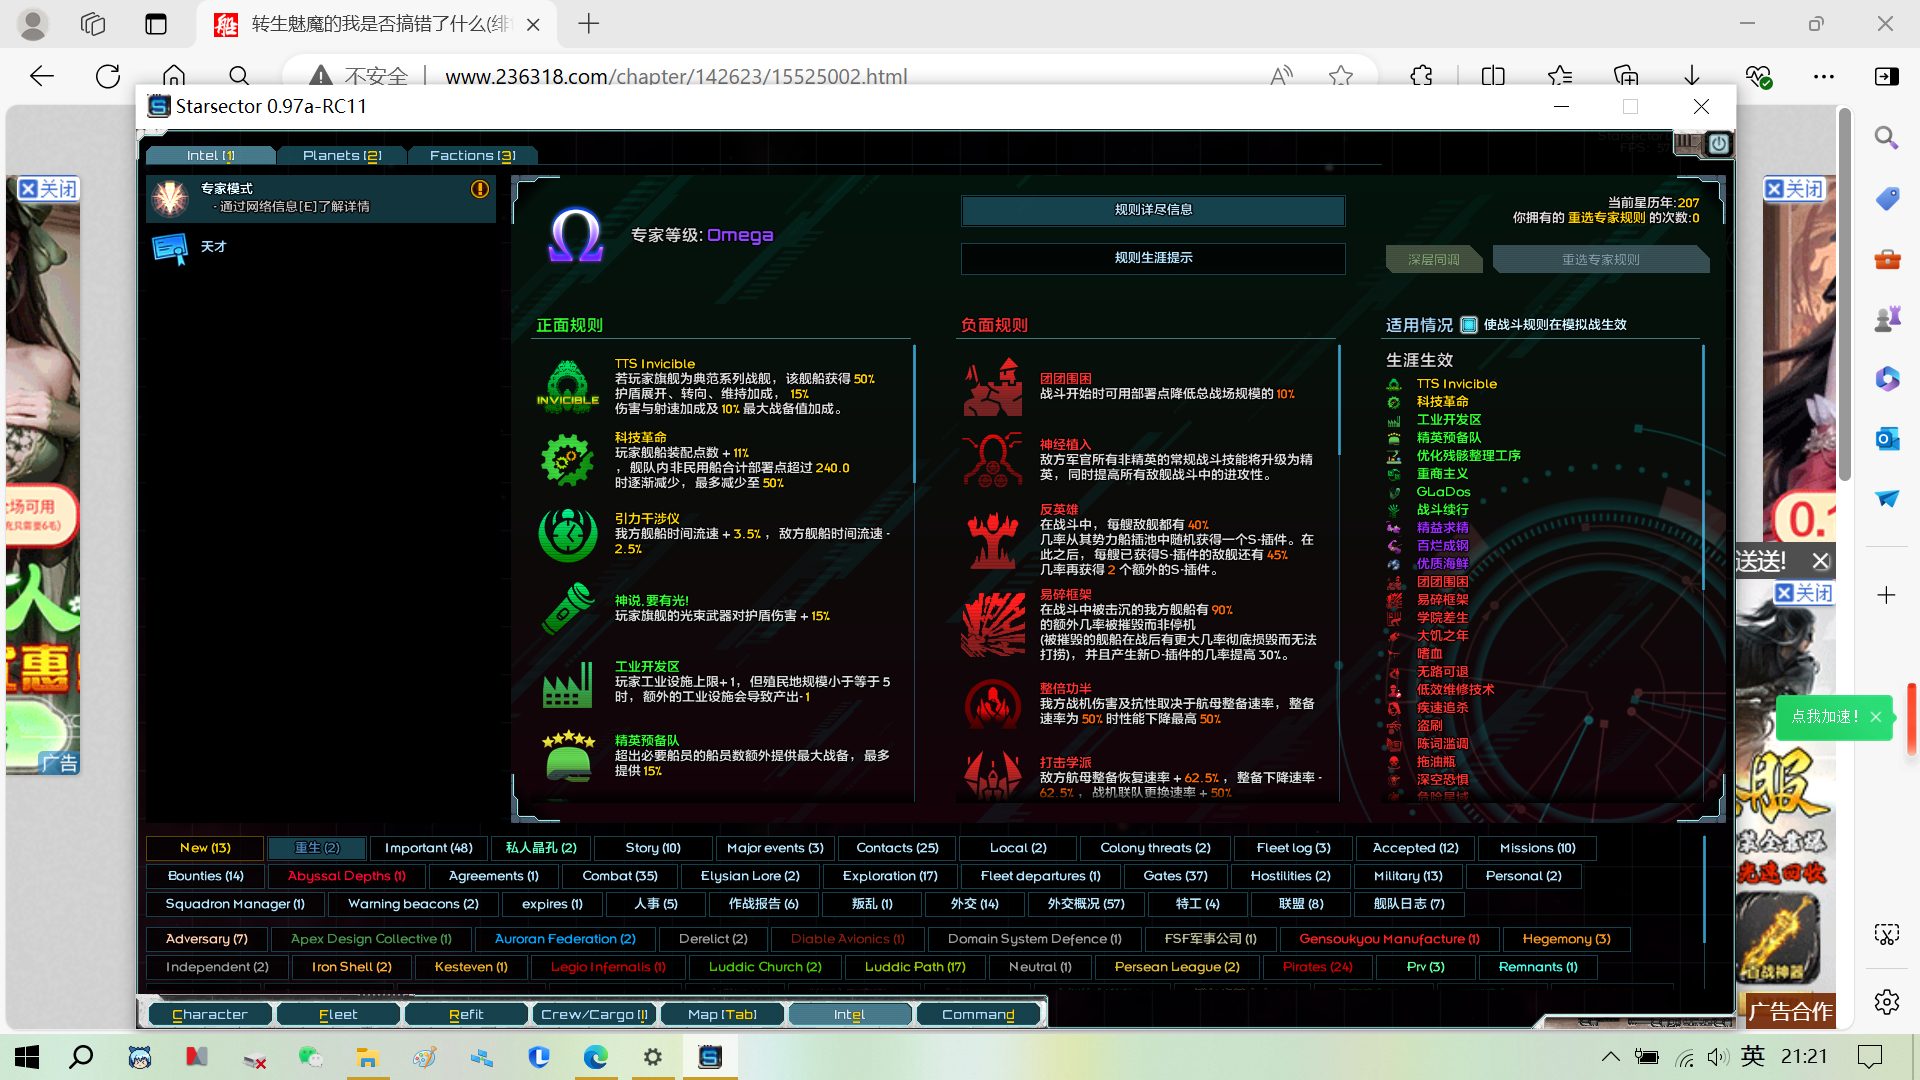The height and width of the screenshot is (1080, 1920).
Task: Click the power icon in game corner
Action: 1718,144
